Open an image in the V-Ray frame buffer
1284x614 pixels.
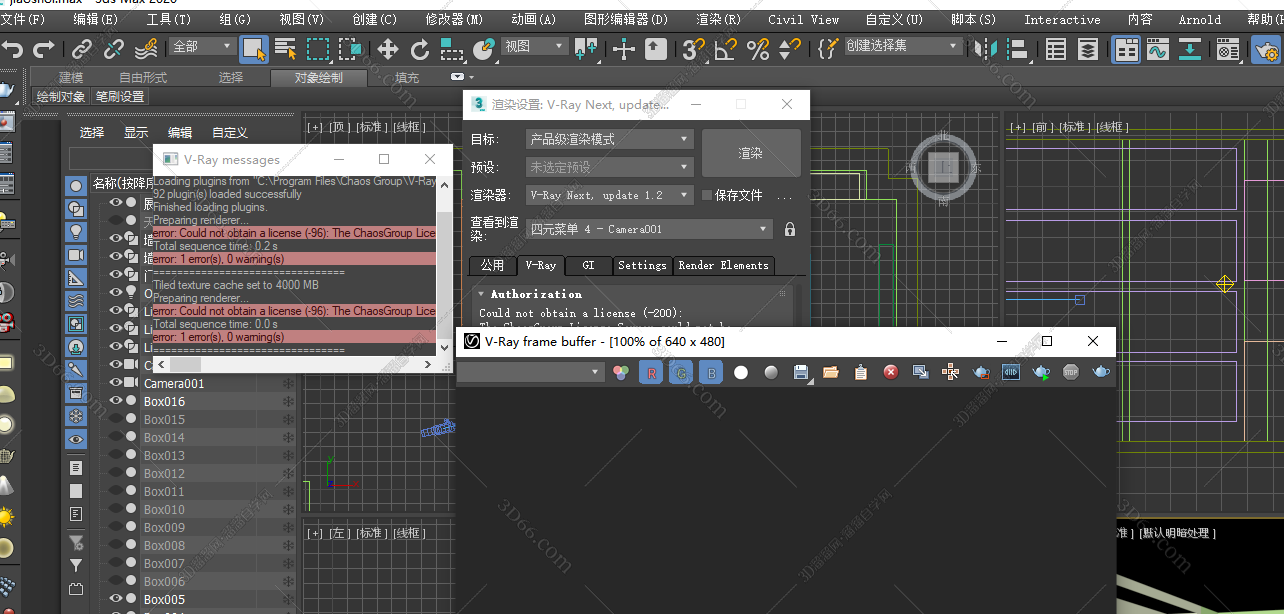[x=831, y=372]
